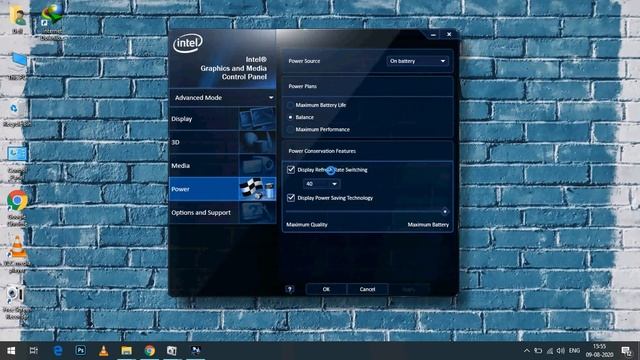Click the Power checkered flag thumbnail
Viewport: 640px width, 360px height.
[257, 189]
